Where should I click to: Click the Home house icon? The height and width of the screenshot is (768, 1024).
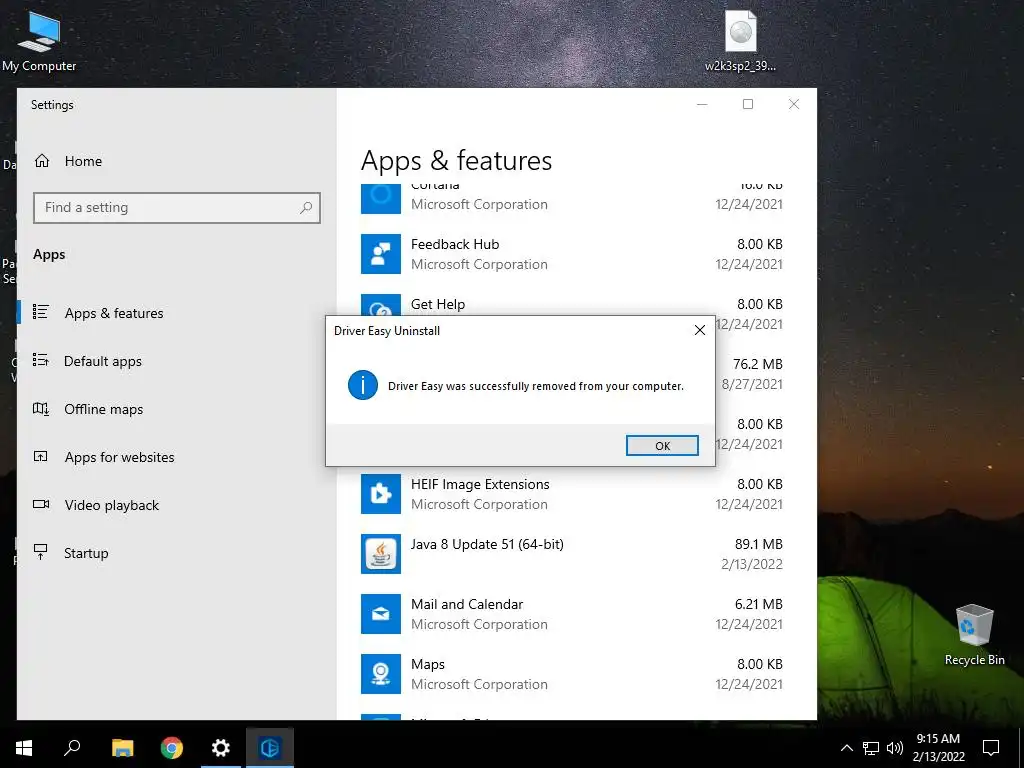(x=42, y=161)
